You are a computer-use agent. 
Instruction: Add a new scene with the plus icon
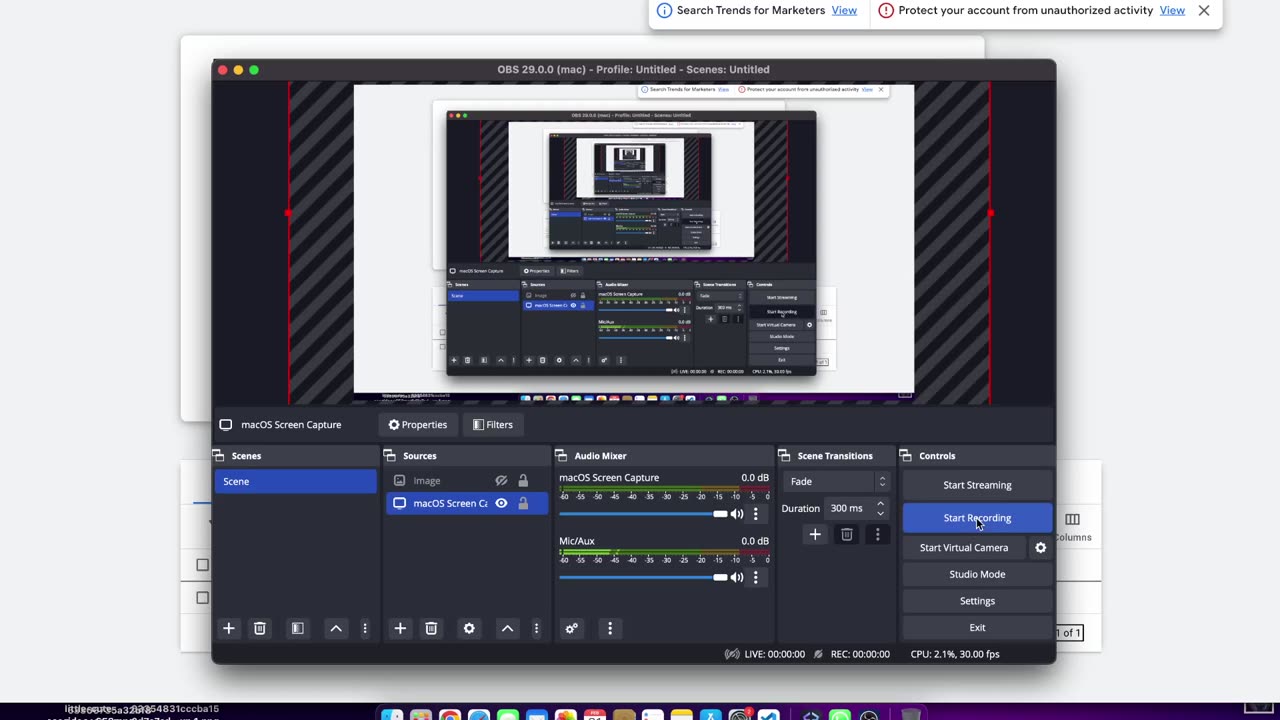228,628
